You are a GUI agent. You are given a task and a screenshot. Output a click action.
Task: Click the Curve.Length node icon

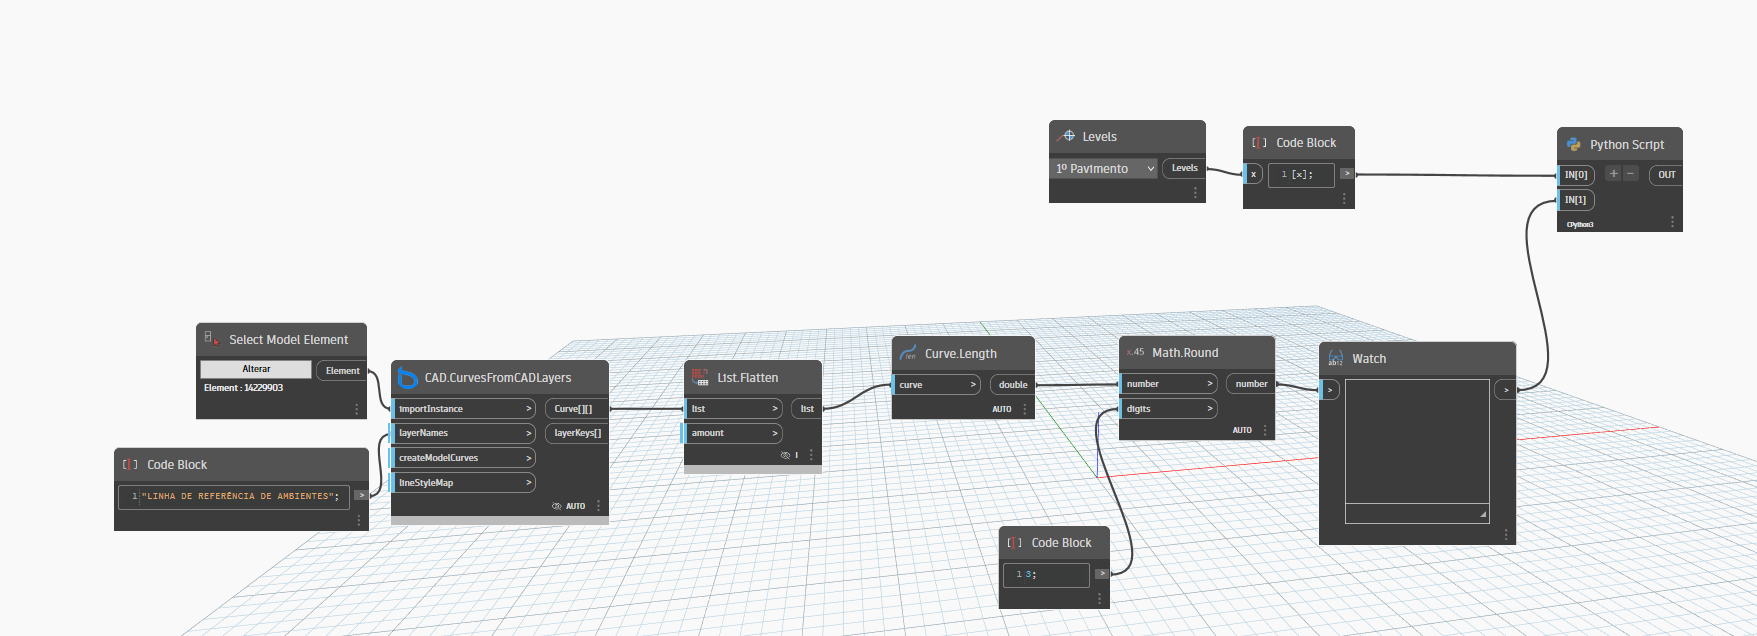tap(908, 353)
